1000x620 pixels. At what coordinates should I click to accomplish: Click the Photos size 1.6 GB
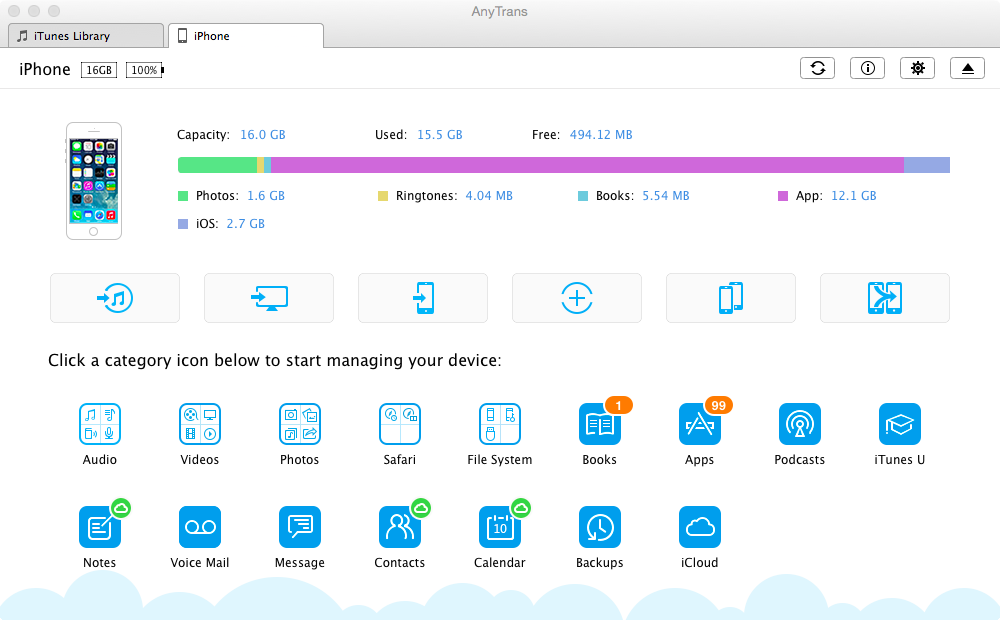click(x=266, y=196)
